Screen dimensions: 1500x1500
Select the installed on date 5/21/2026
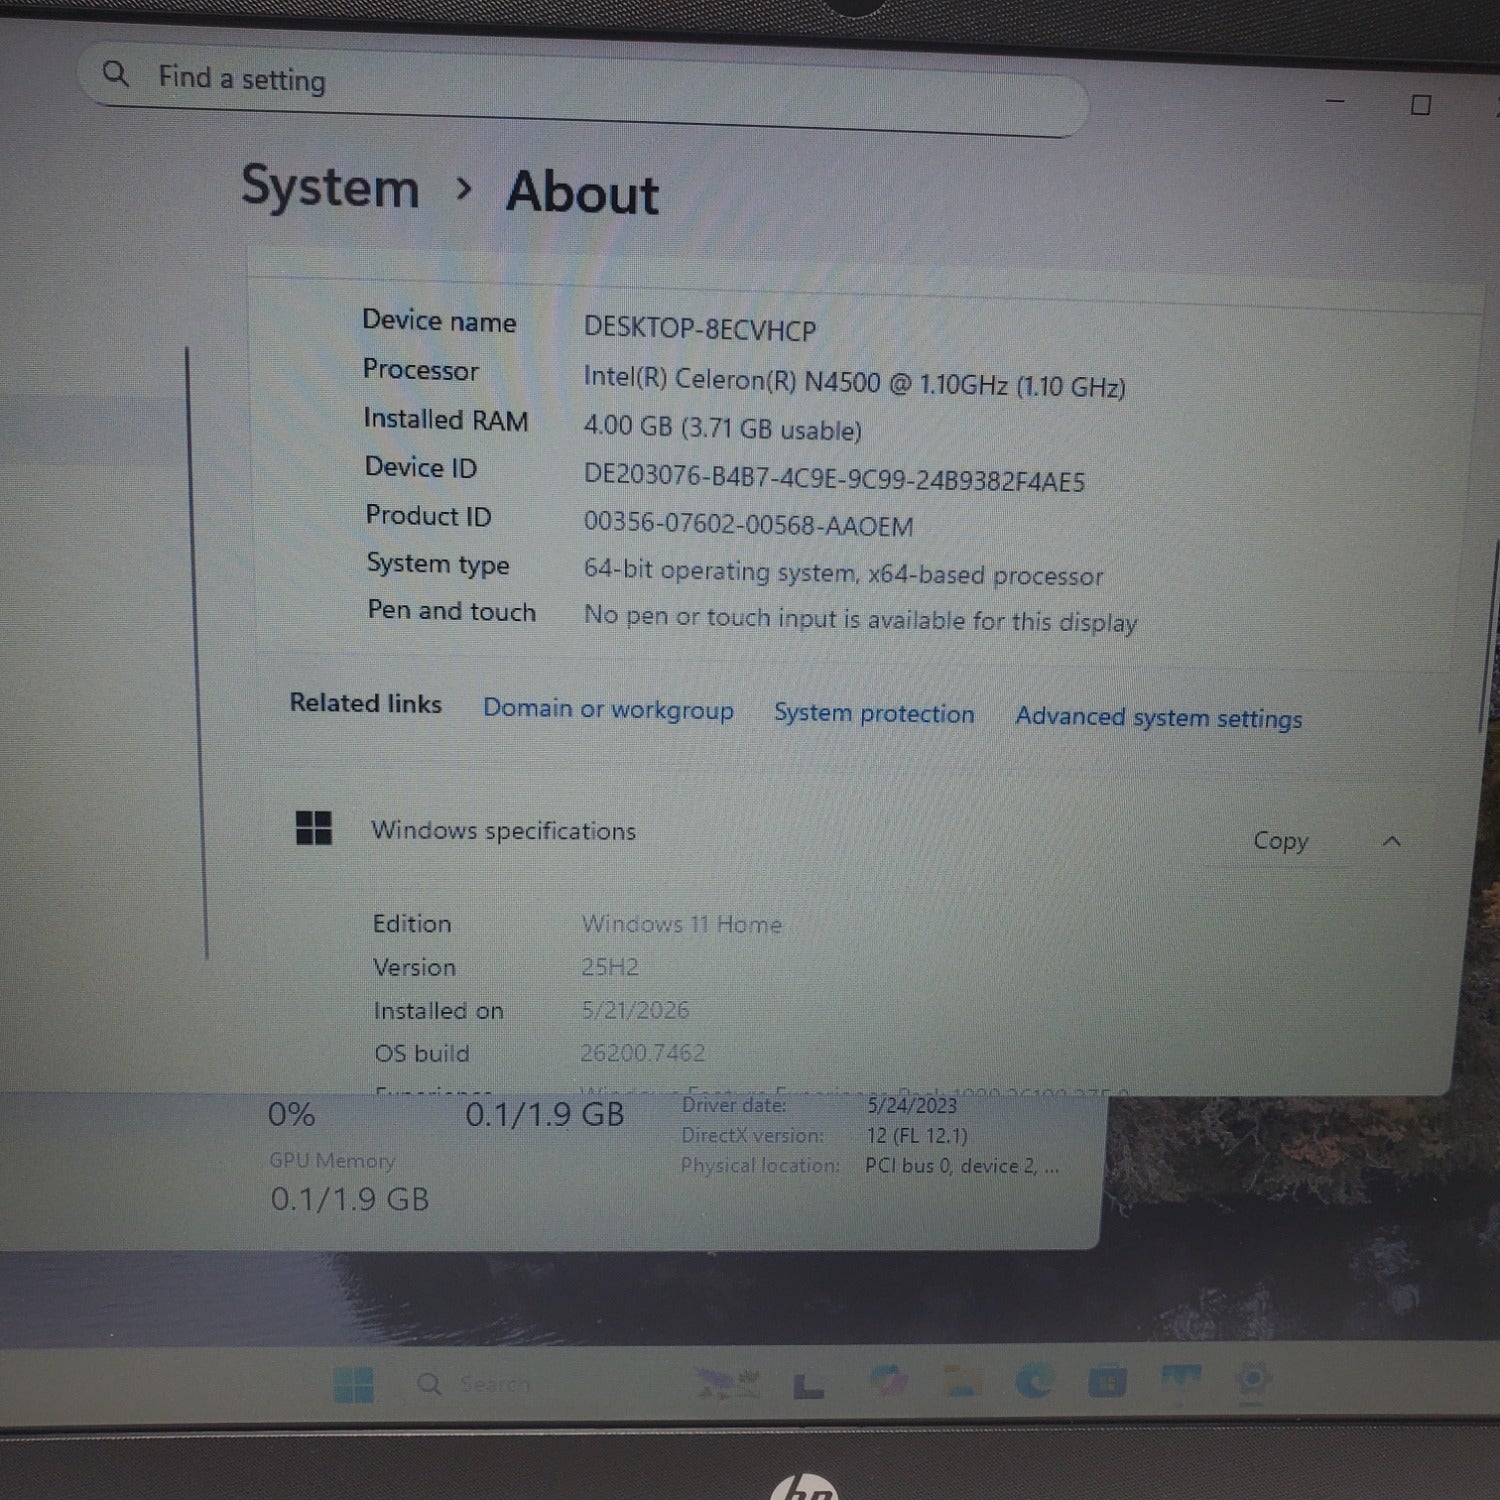(x=635, y=1010)
